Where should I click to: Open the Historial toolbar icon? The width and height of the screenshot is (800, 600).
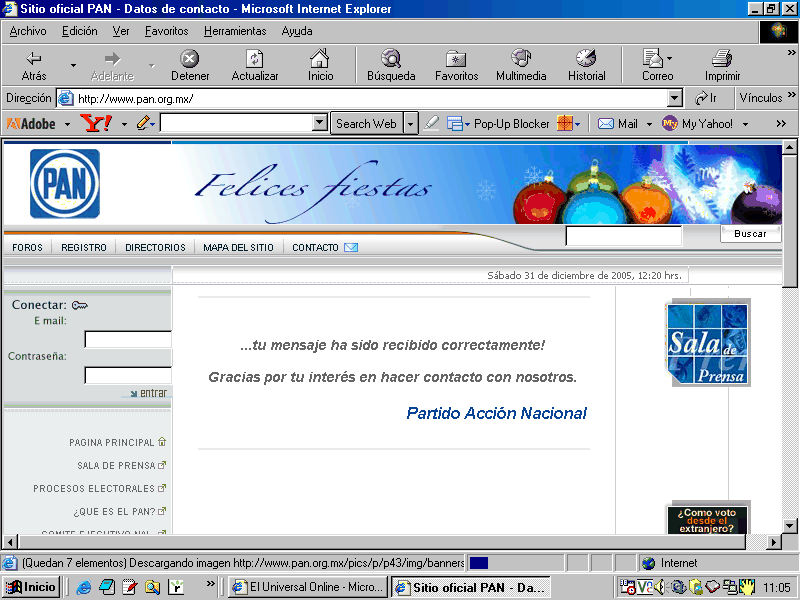[x=586, y=59]
